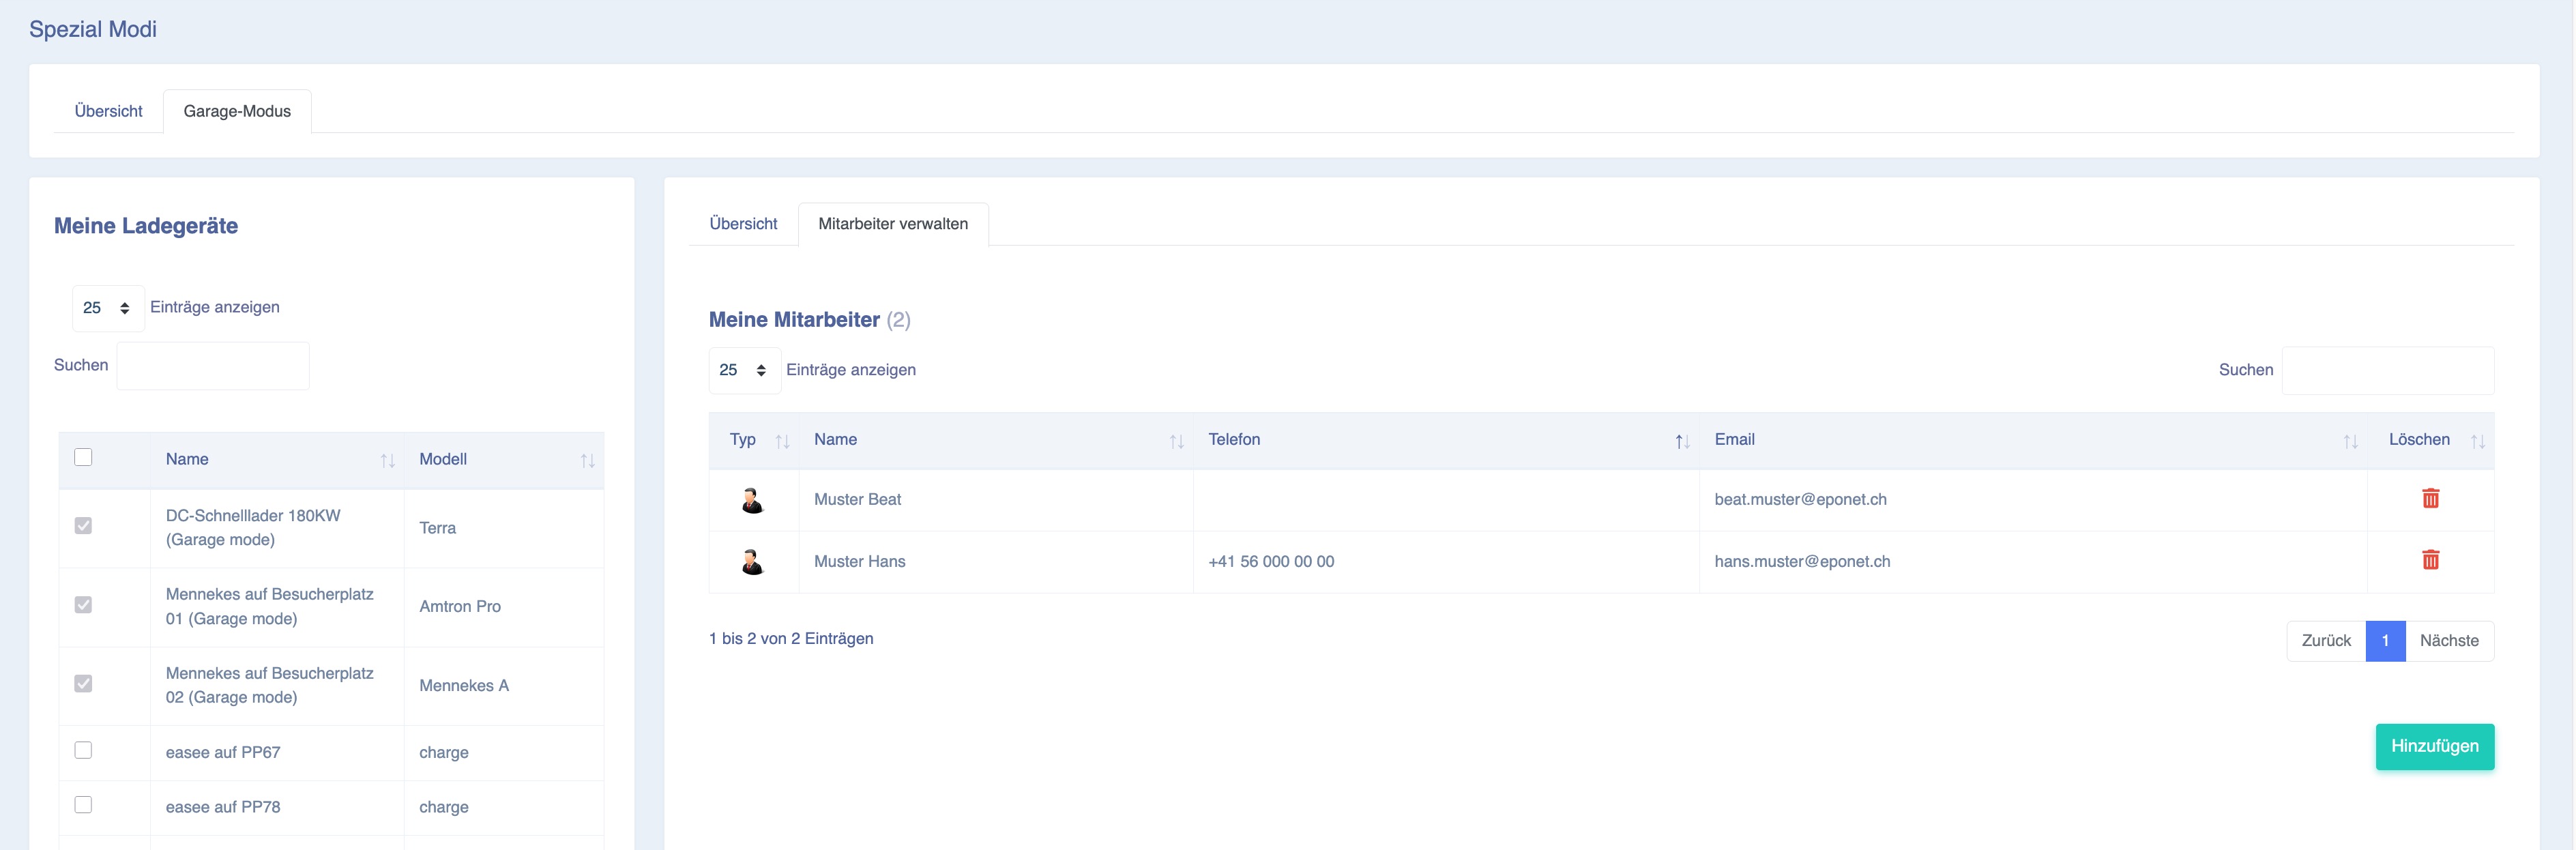
Task: Open the Mitarbeiter verwalten tab
Action: 892,224
